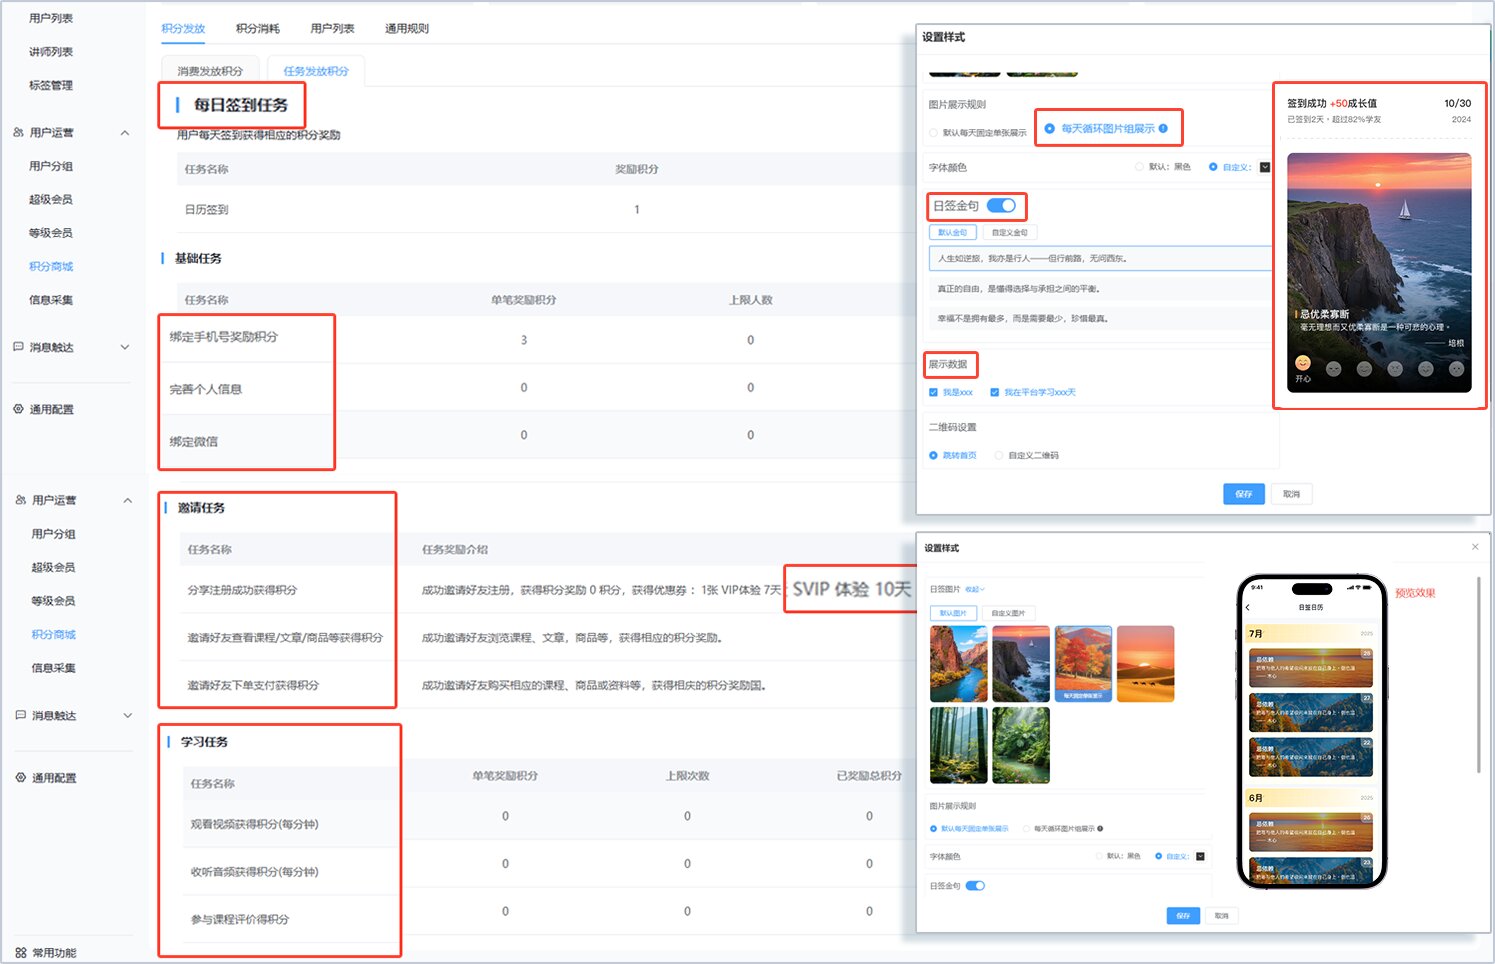This screenshot has width=1495, height=964.
Task: Click the 常用功能 grid icon
Action: (x=21, y=953)
